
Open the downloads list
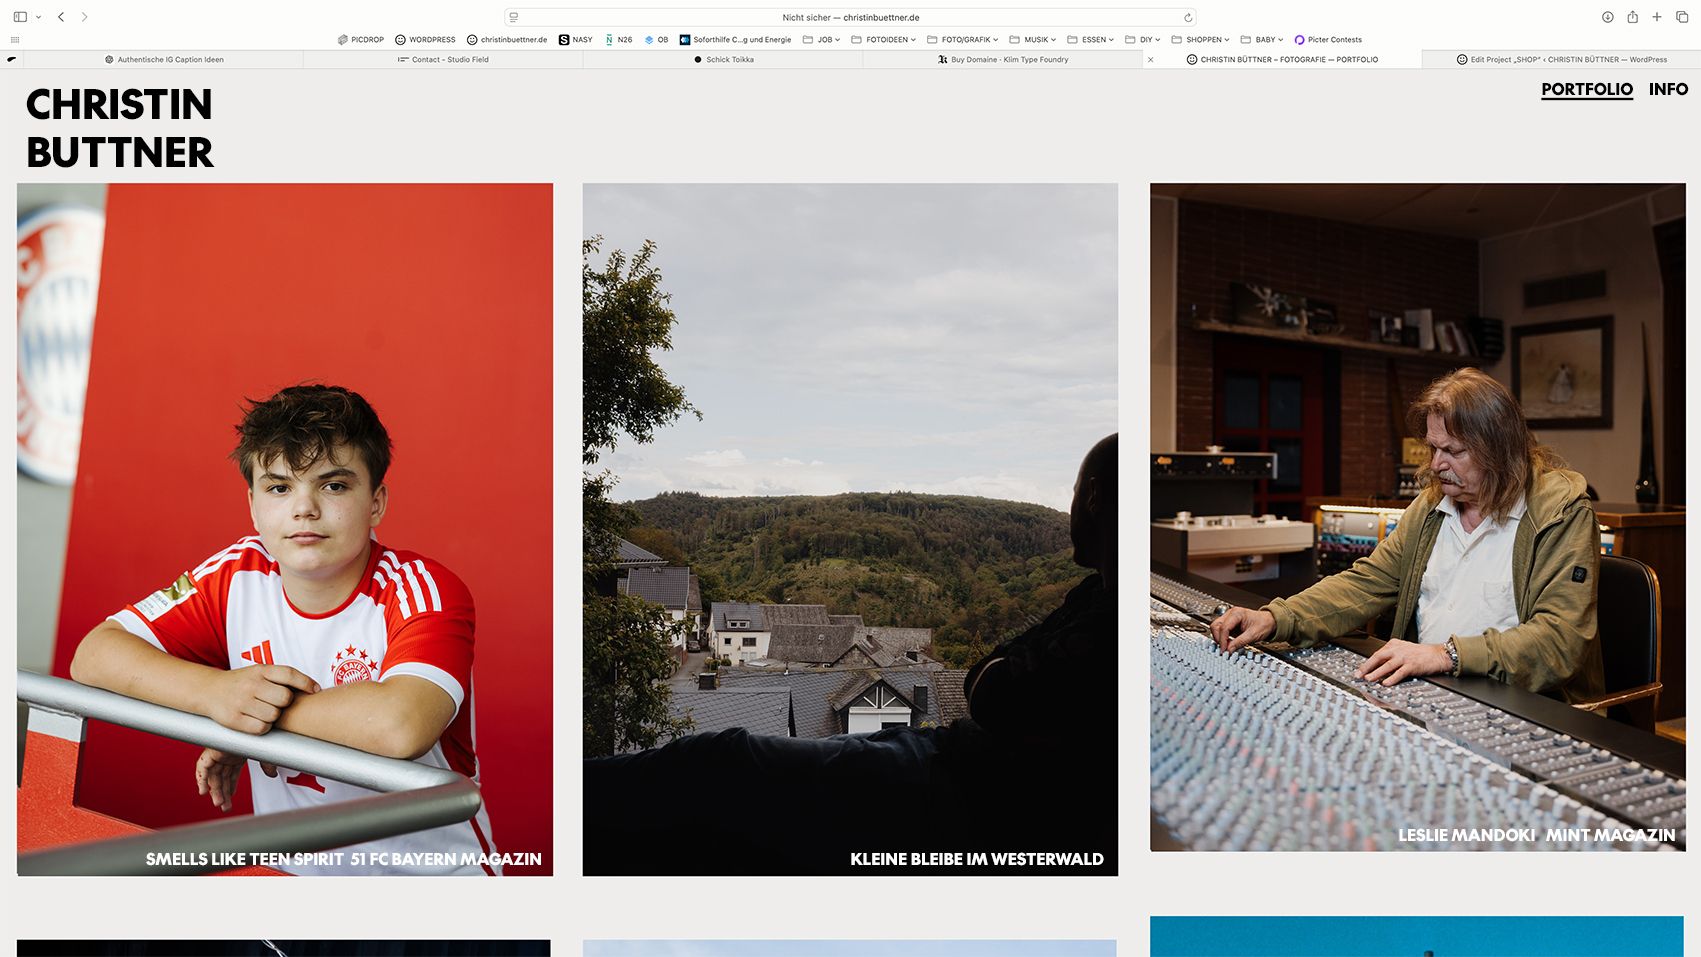(x=1607, y=17)
